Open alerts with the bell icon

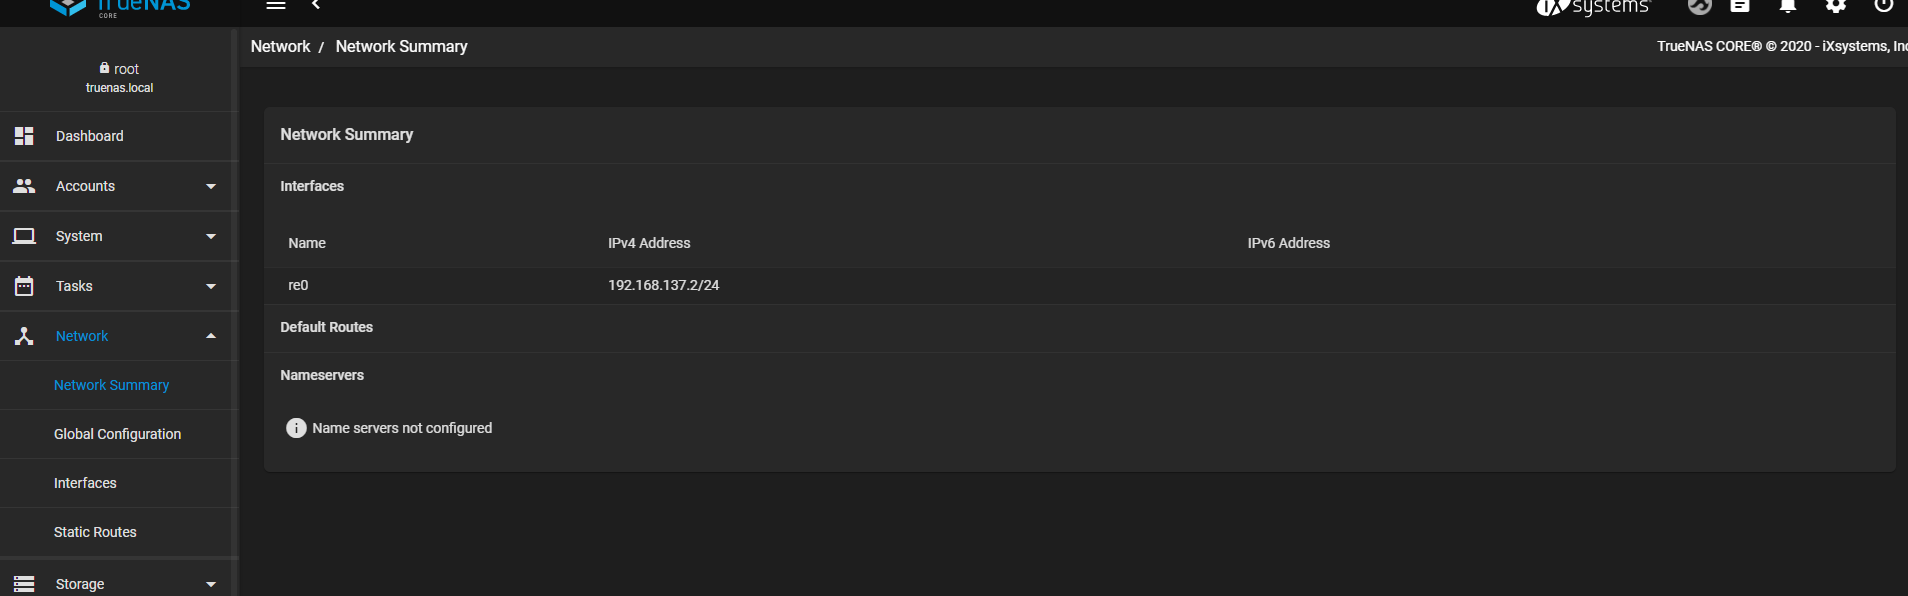point(1788,6)
